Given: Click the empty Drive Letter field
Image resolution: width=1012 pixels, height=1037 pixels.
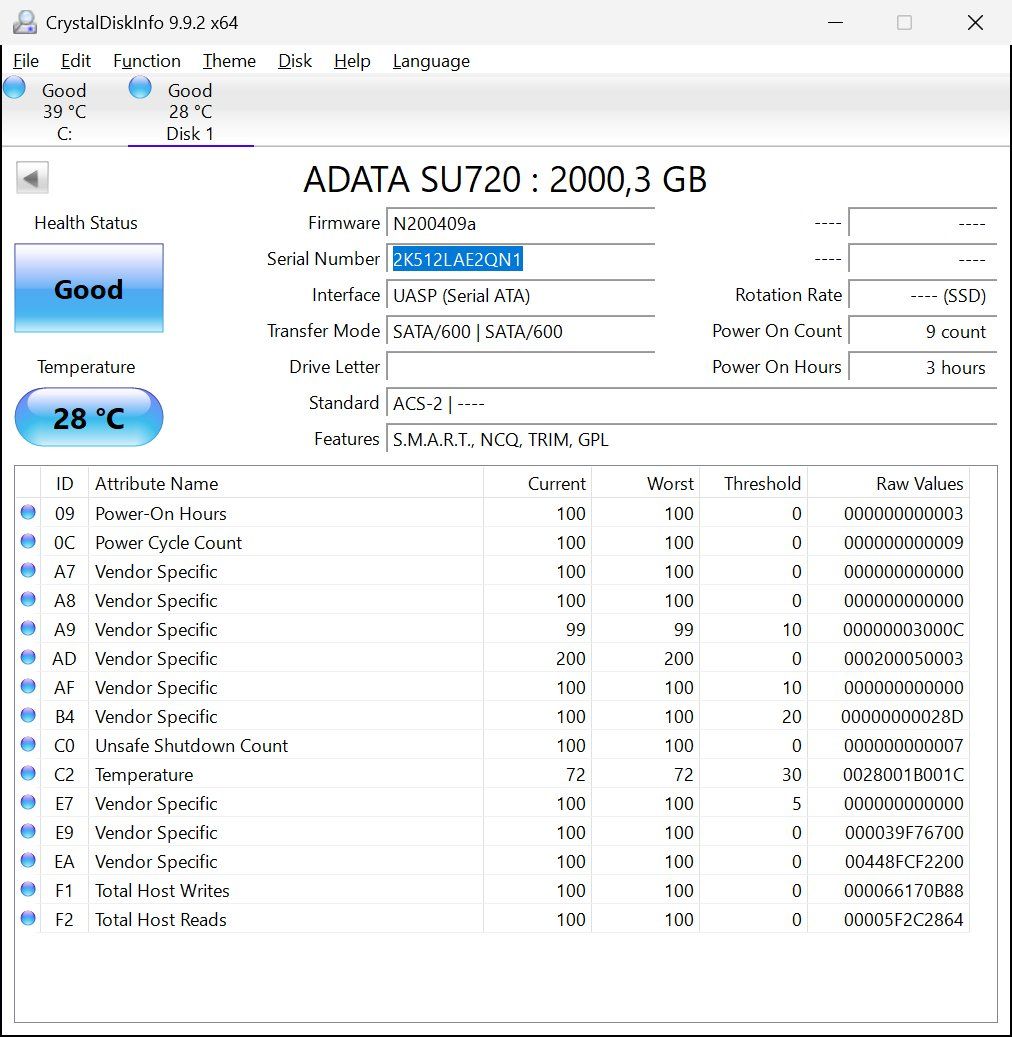Looking at the screenshot, I should (521, 367).
